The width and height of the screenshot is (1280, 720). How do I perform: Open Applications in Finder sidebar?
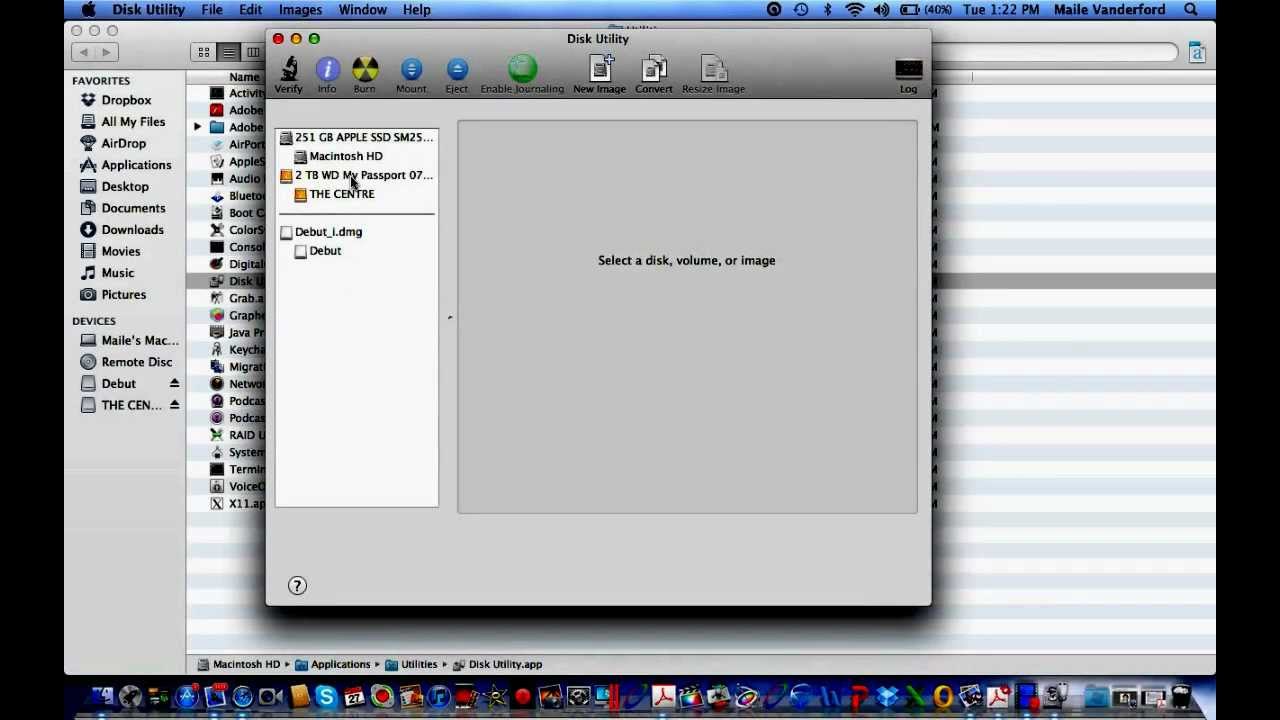point(125,165)
